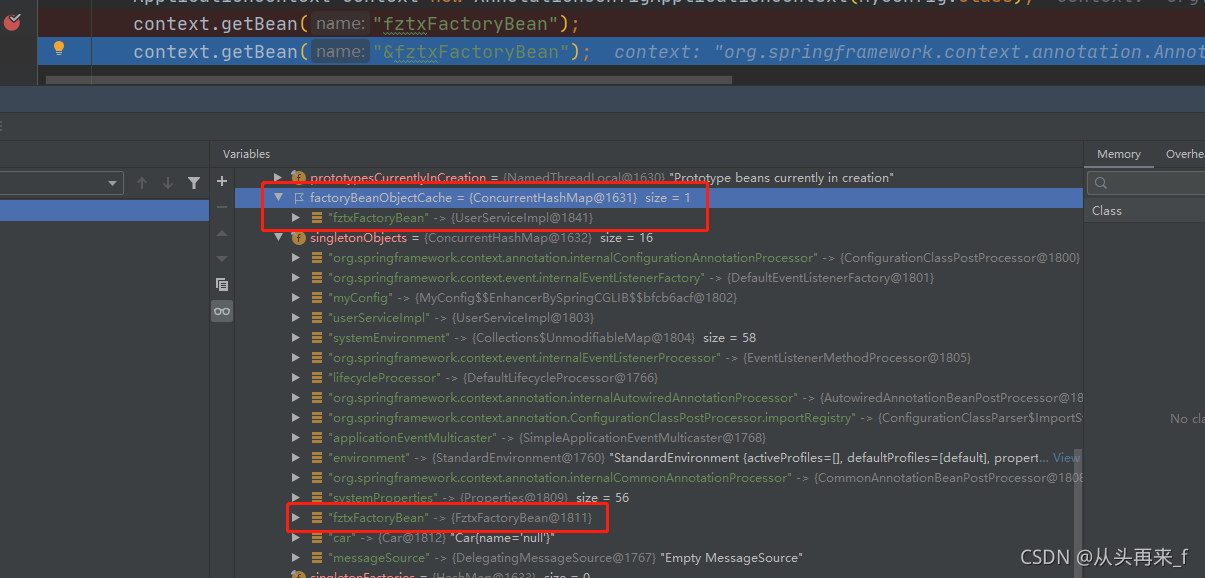Click the View link on environment row
Screen dimensions: 1205x578
1067,458
